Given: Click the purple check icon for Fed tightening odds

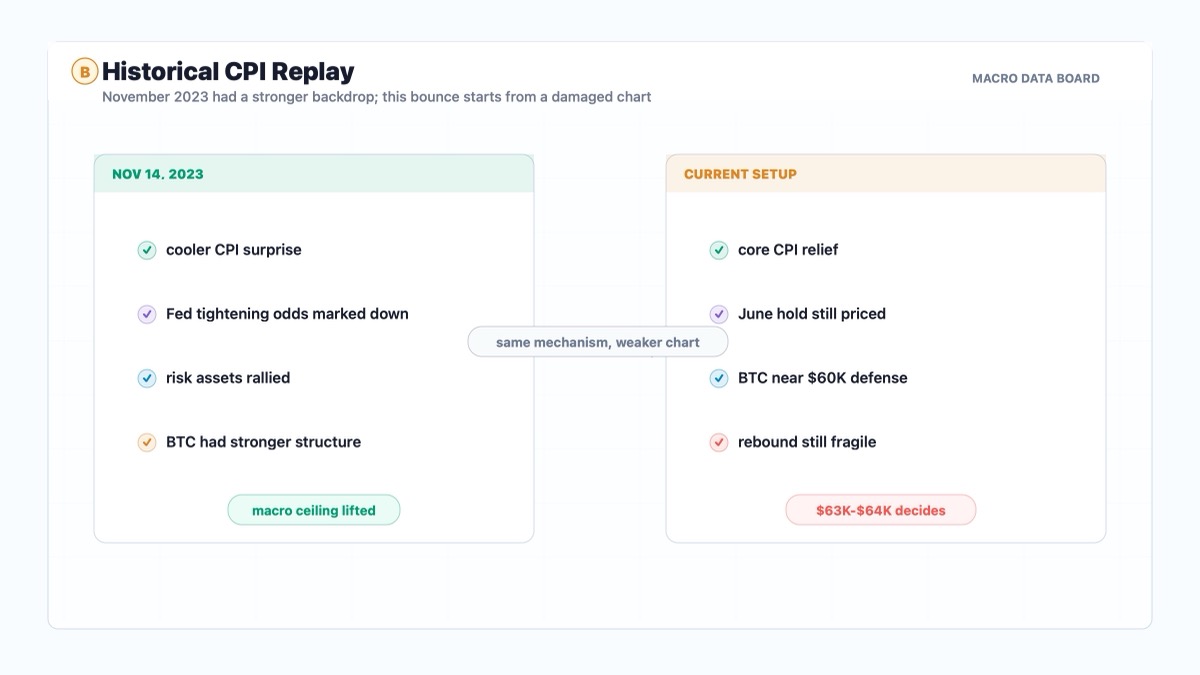Looking at the screenshot, I should point(147,314).
